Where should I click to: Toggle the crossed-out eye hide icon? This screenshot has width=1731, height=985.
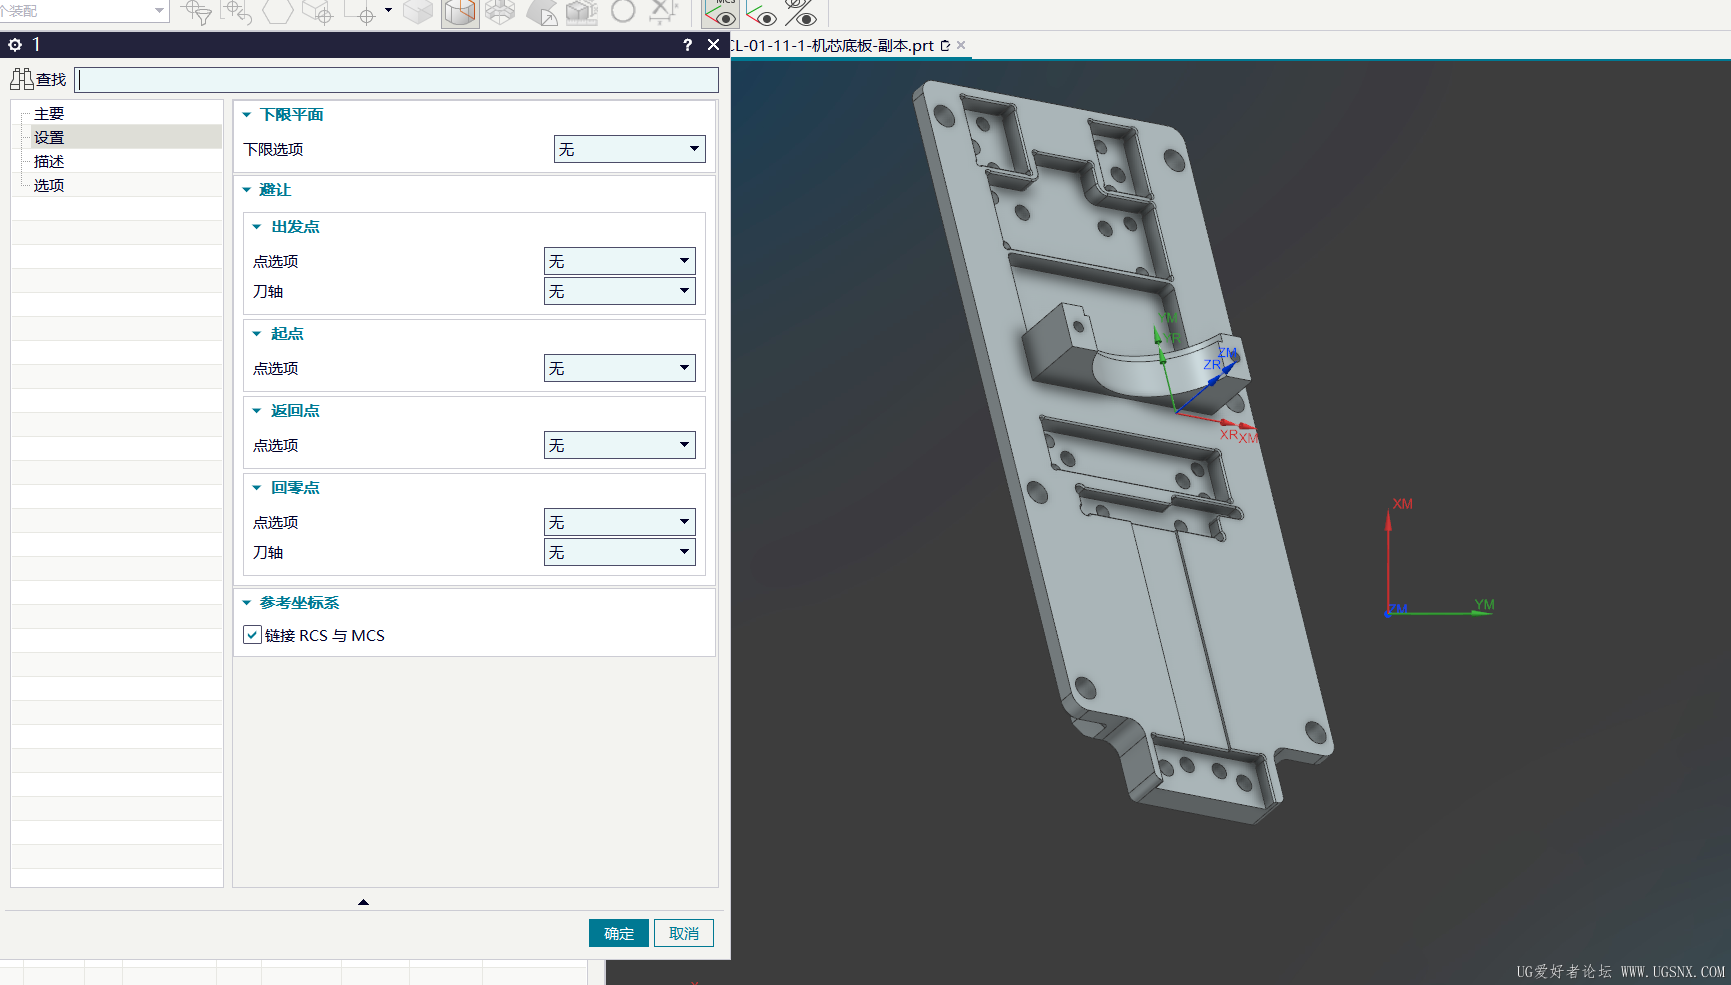[x=801, y=13]
